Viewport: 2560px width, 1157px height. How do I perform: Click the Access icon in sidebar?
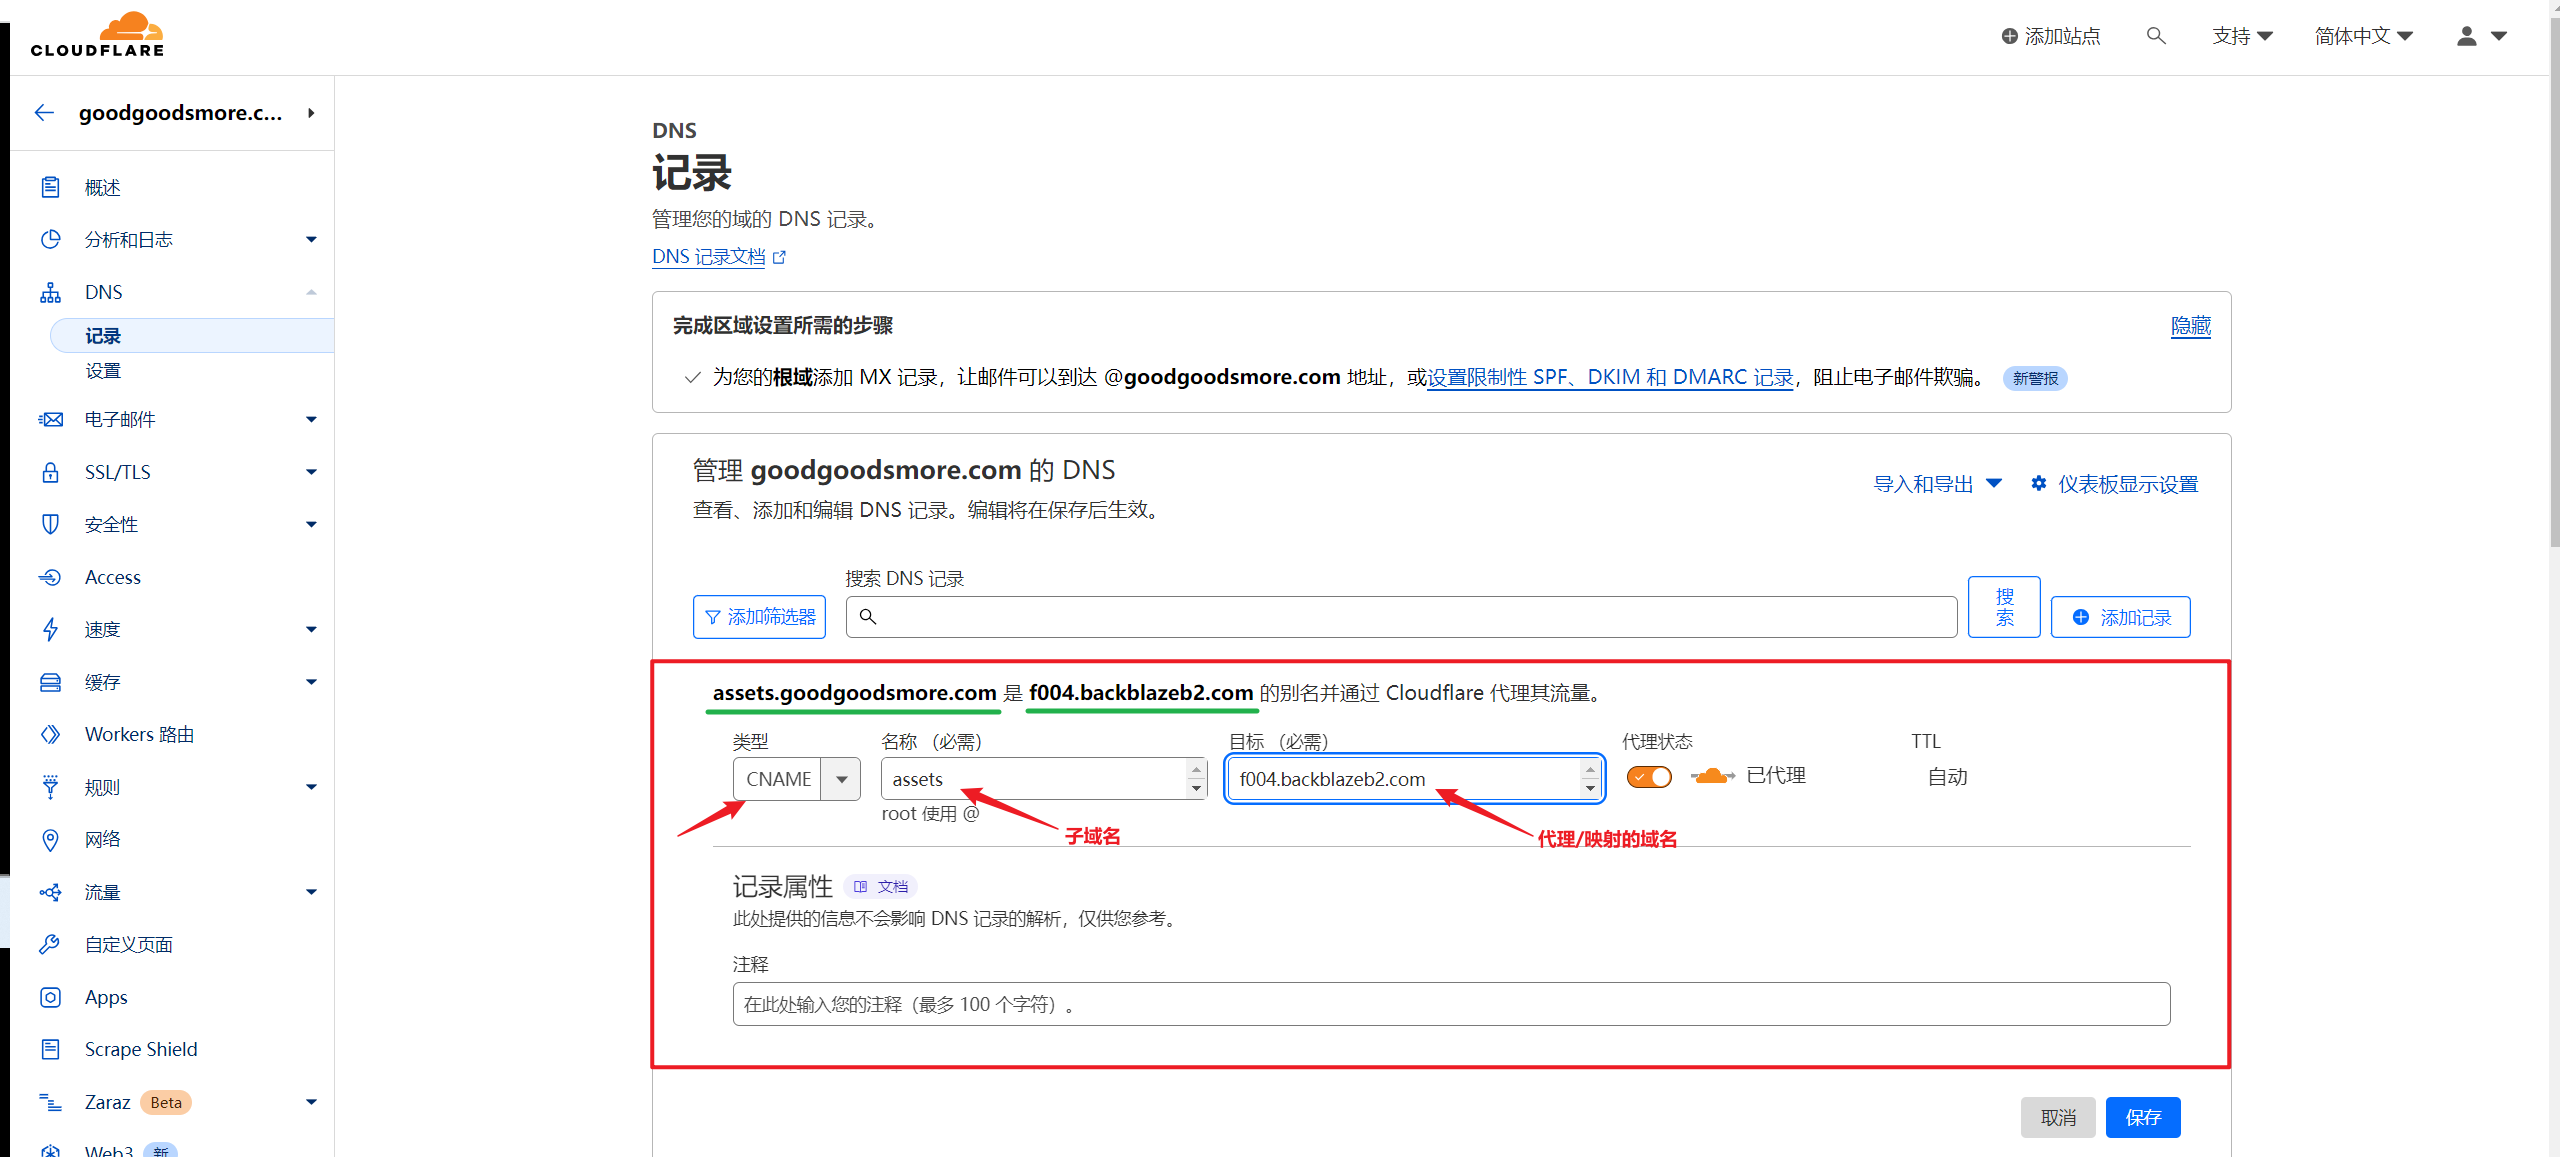click(x=50, y=577)
